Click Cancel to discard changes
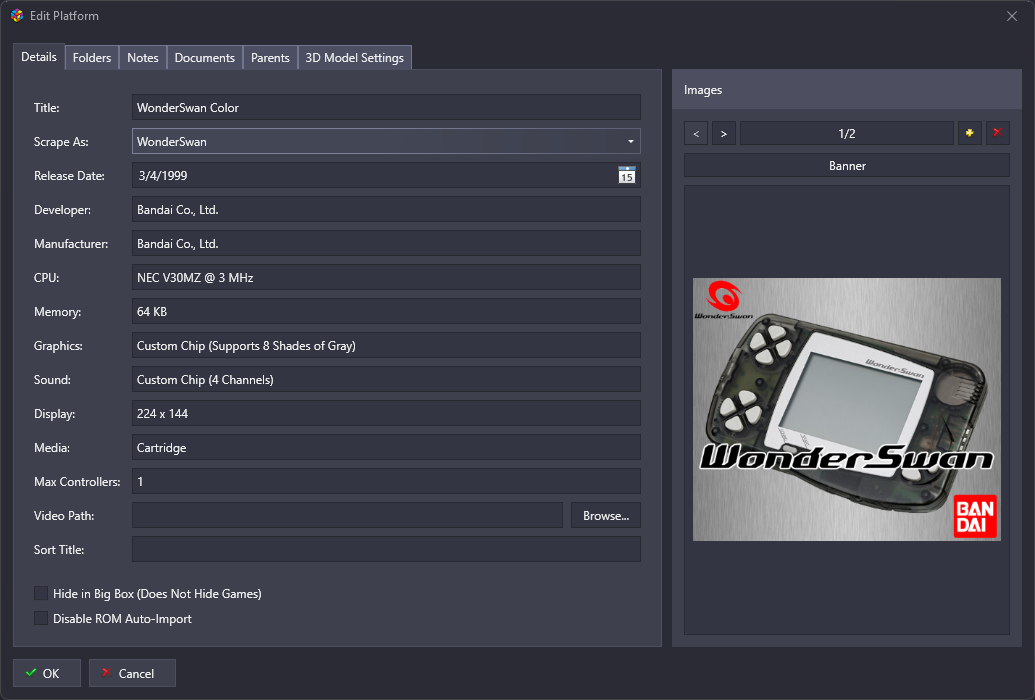The image size is (1035, 700). pyautogui.click(x=132, y=673)
